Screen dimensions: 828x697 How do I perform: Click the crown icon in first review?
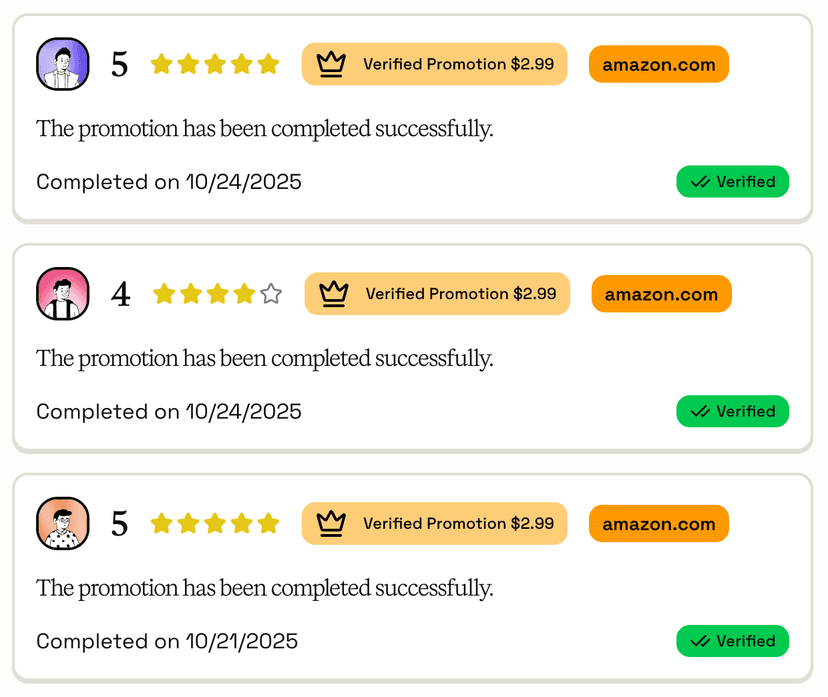[331, 64]
